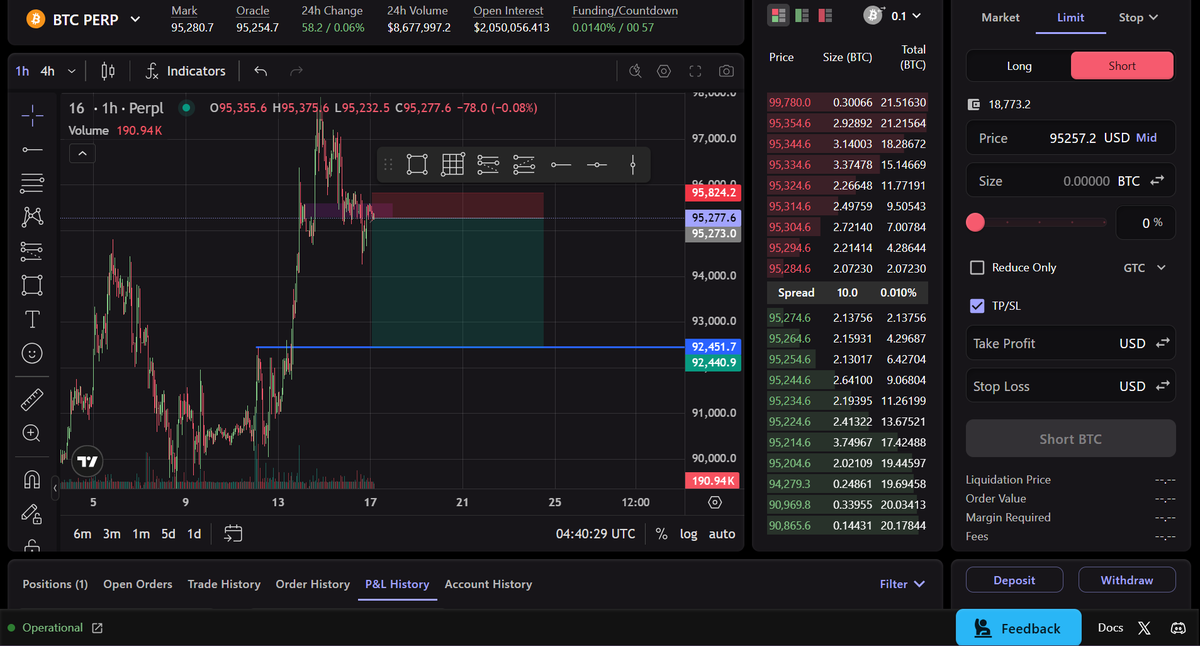Open the Account History tab

(488, 584)
